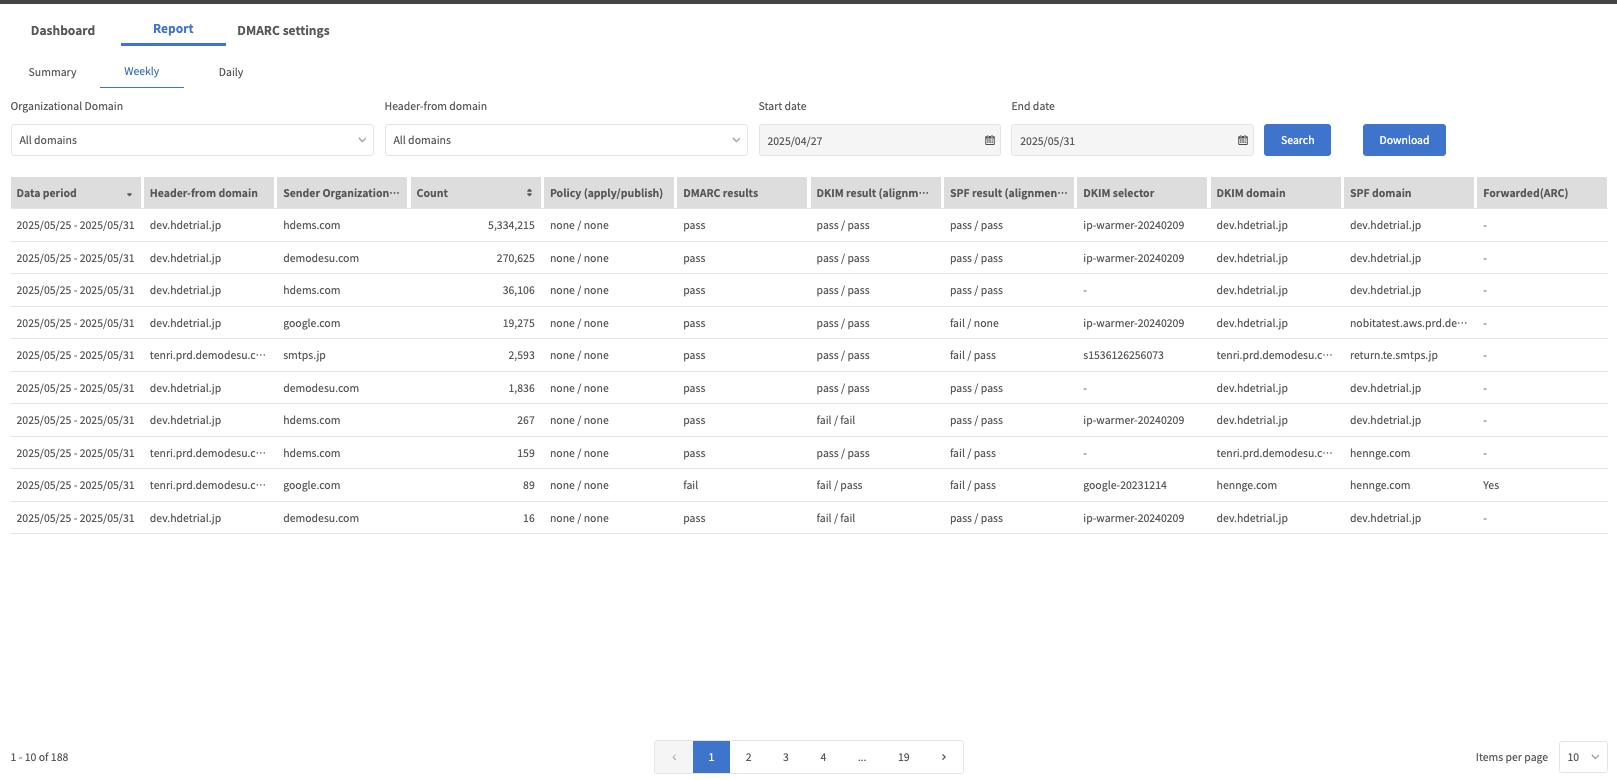1617x780 pixels.
Task: Click the count cell 2,593
Action: click(521, 356)
